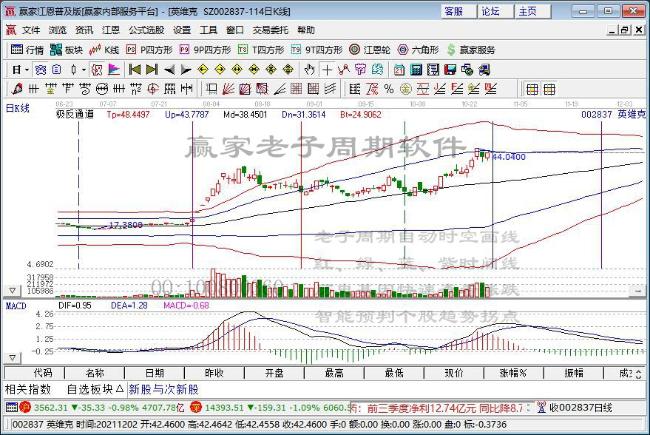Click the column header spinner at far right

(638, 373)
